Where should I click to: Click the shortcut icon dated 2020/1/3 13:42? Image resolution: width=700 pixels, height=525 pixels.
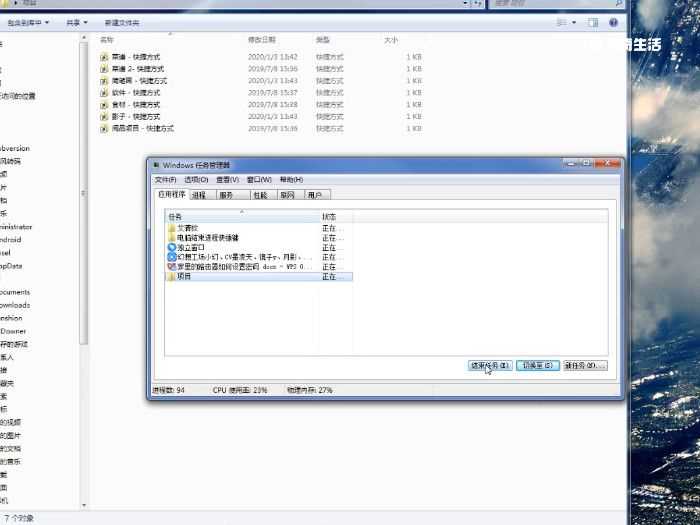click(104, 57)
